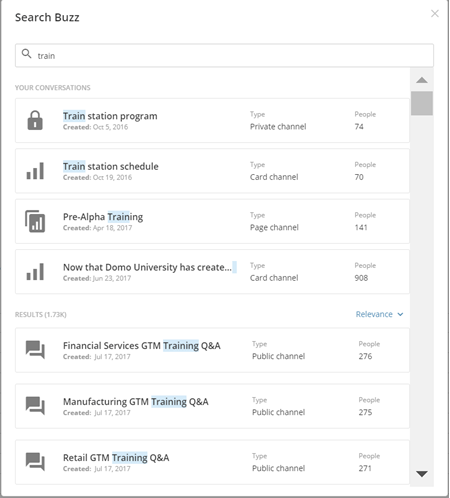
Task: Select the Pre-Alpha Training result
Action: point(212,221)
